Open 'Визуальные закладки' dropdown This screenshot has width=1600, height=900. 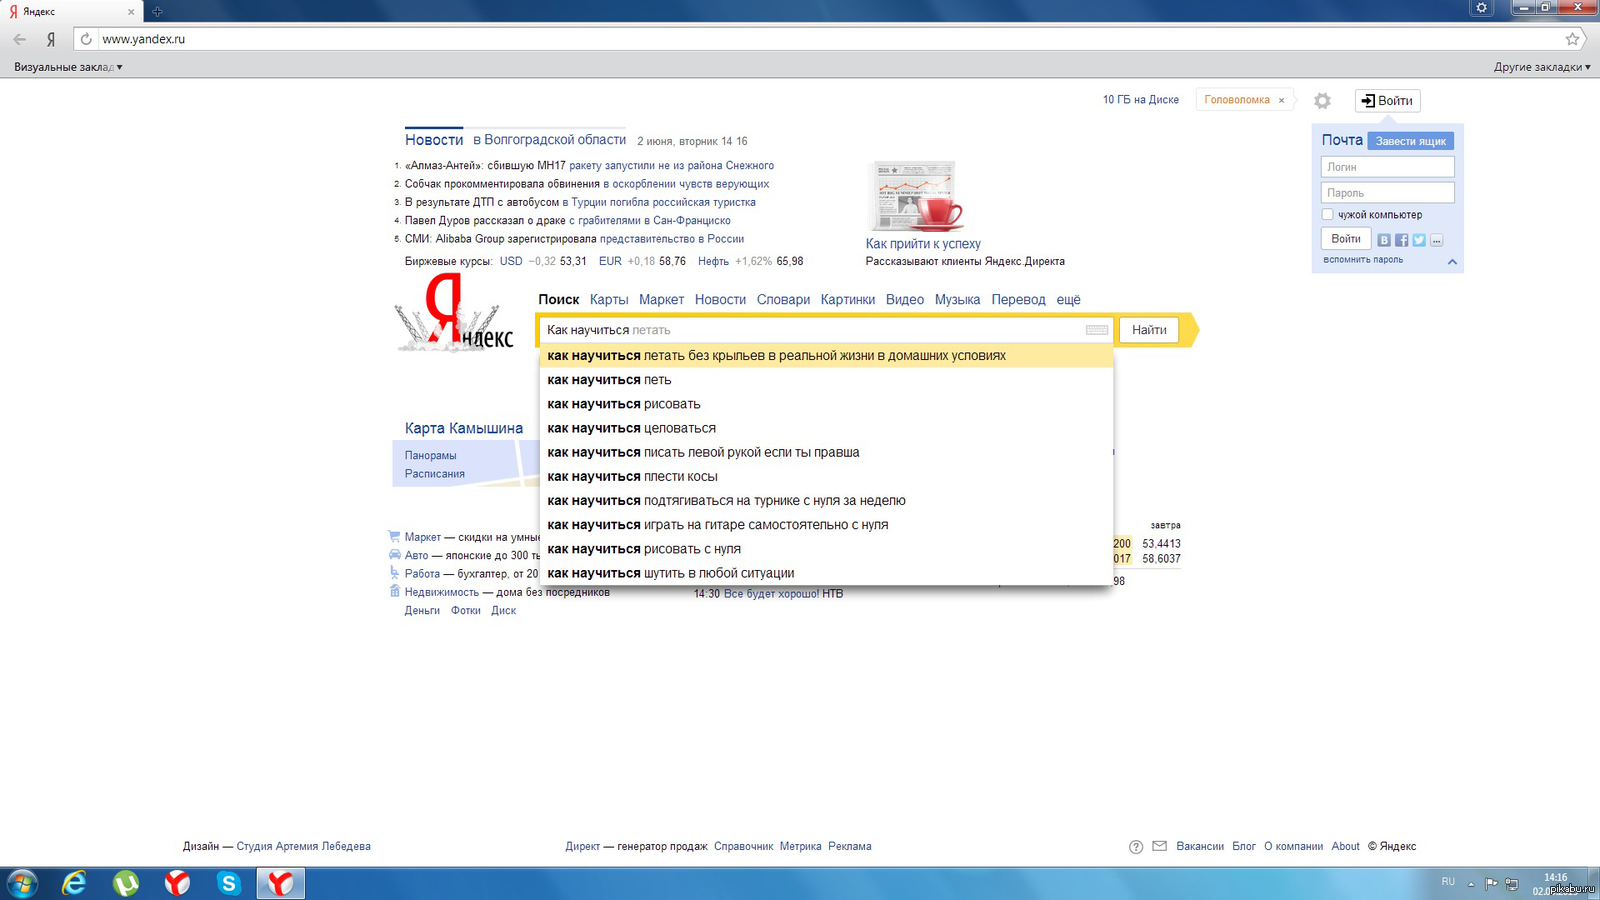68,67
